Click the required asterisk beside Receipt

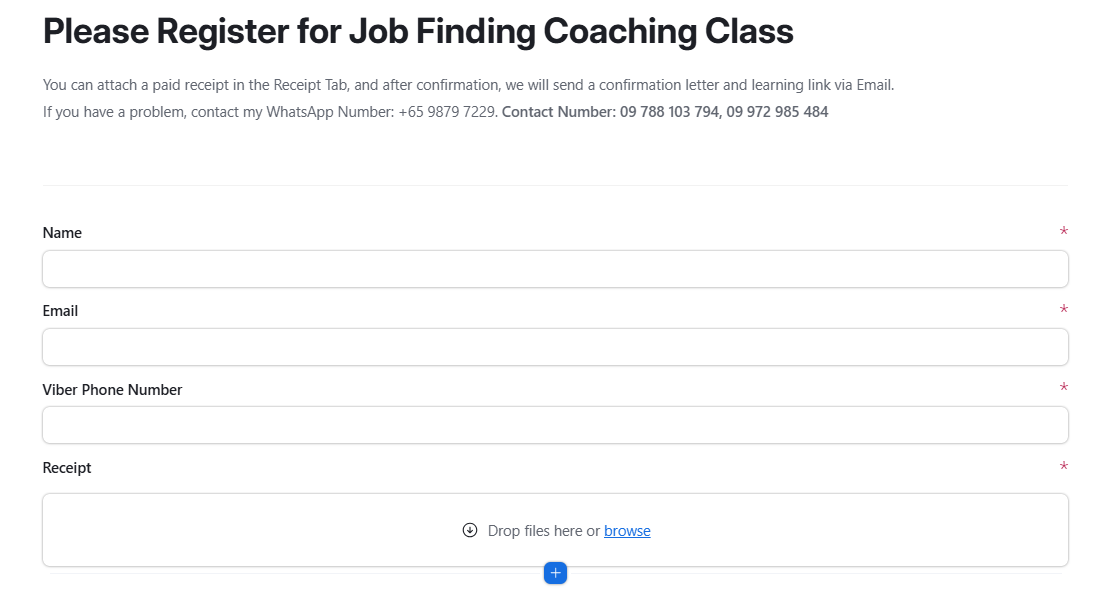click(x=1063, y=468)
